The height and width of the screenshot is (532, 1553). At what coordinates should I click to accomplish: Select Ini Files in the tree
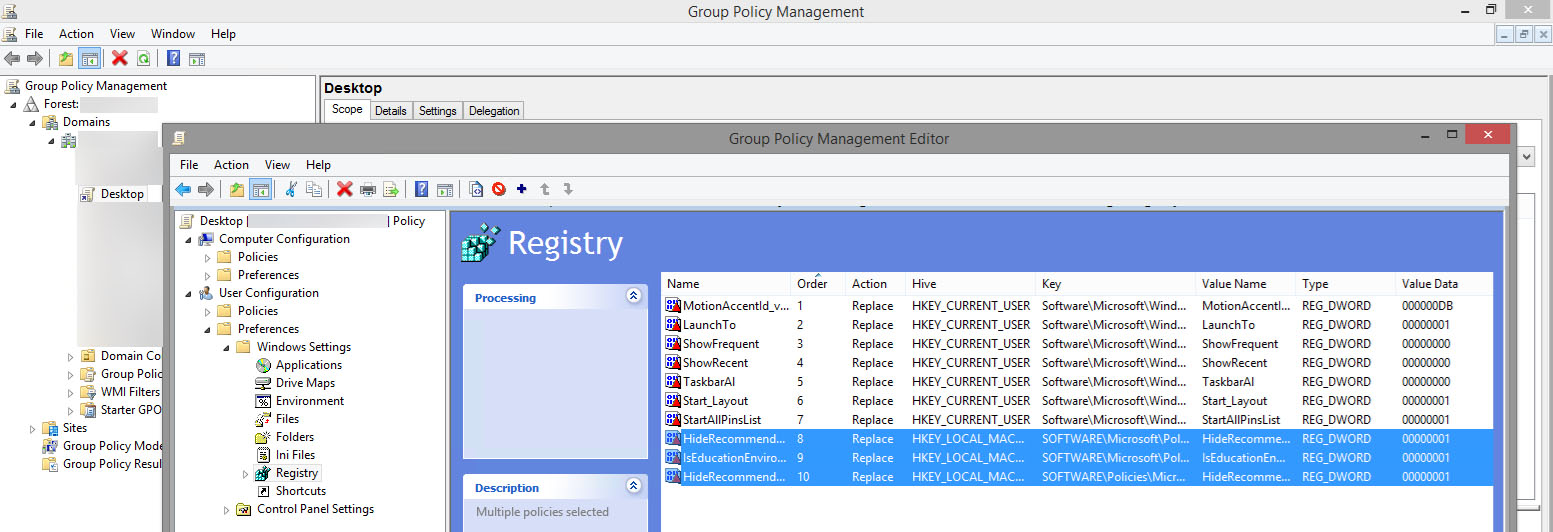[295, 455]
